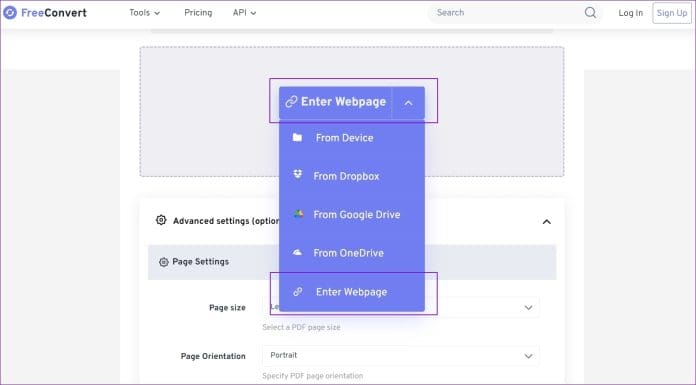Click the Advanced settings (optional) label
This screenshot has height=385, width=696.
click(226, 221)
